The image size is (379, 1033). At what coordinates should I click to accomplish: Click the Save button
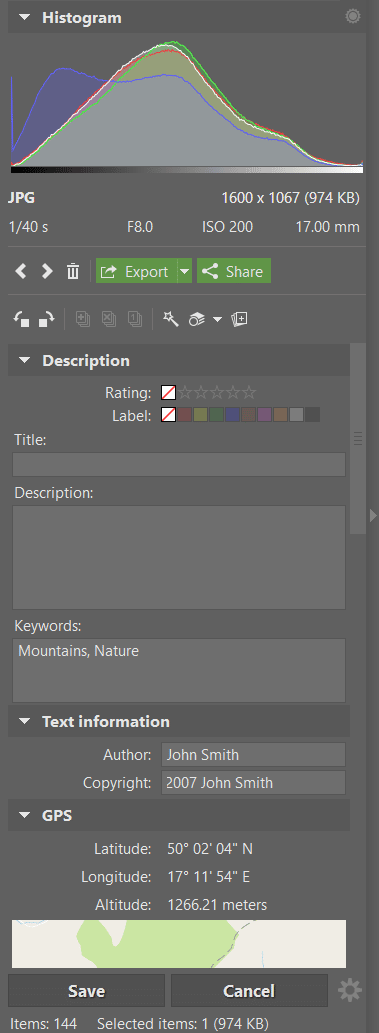tap(86, 991)
